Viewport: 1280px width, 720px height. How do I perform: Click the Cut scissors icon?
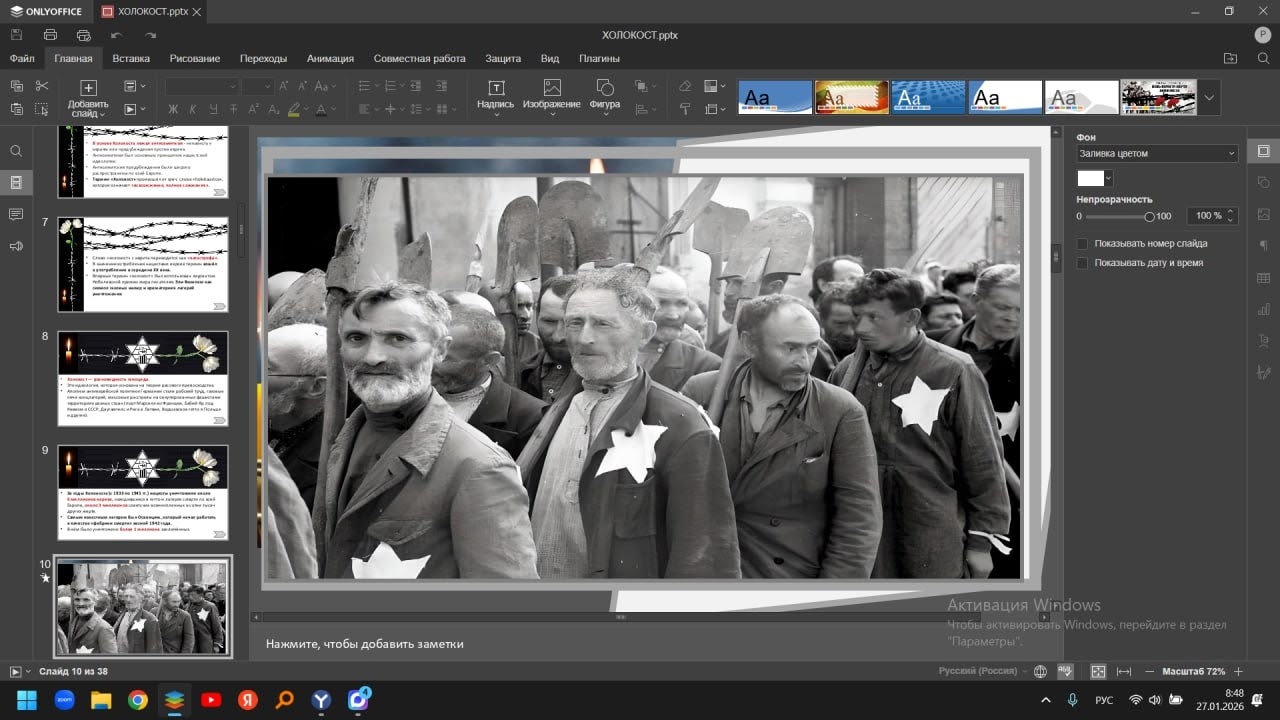click(x=42, y=86)
